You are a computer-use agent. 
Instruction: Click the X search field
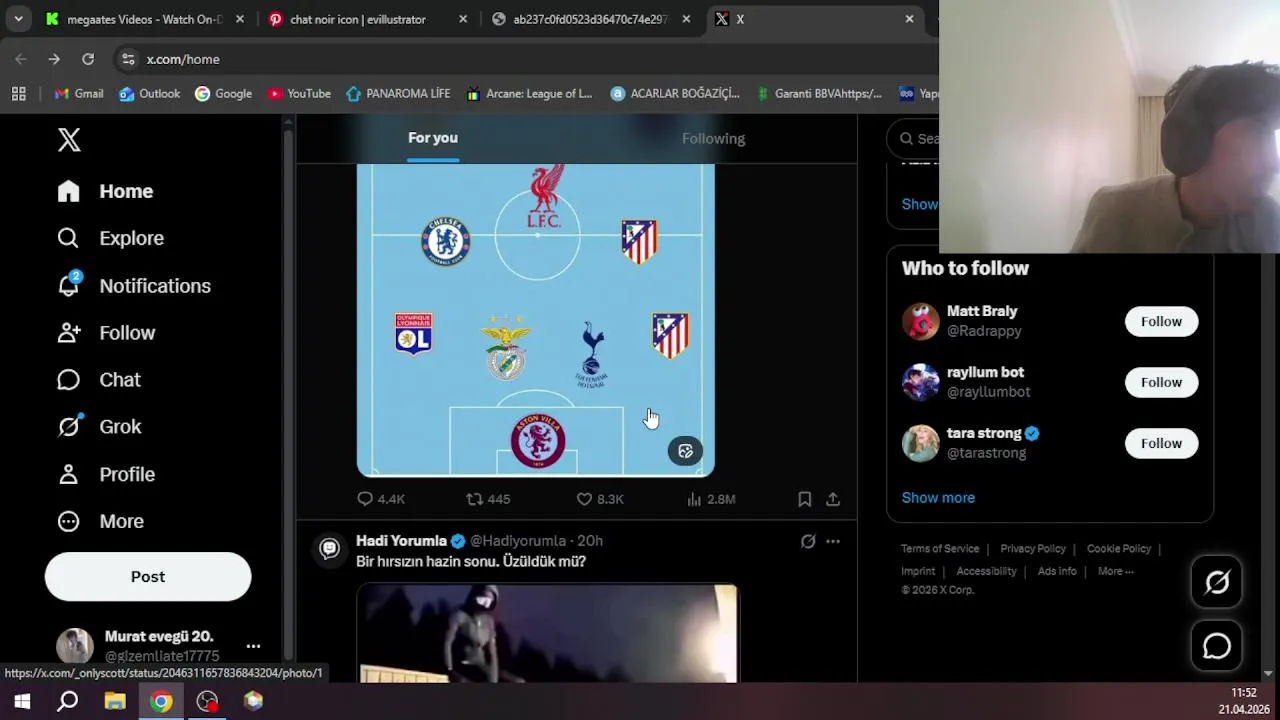[913, 139]
